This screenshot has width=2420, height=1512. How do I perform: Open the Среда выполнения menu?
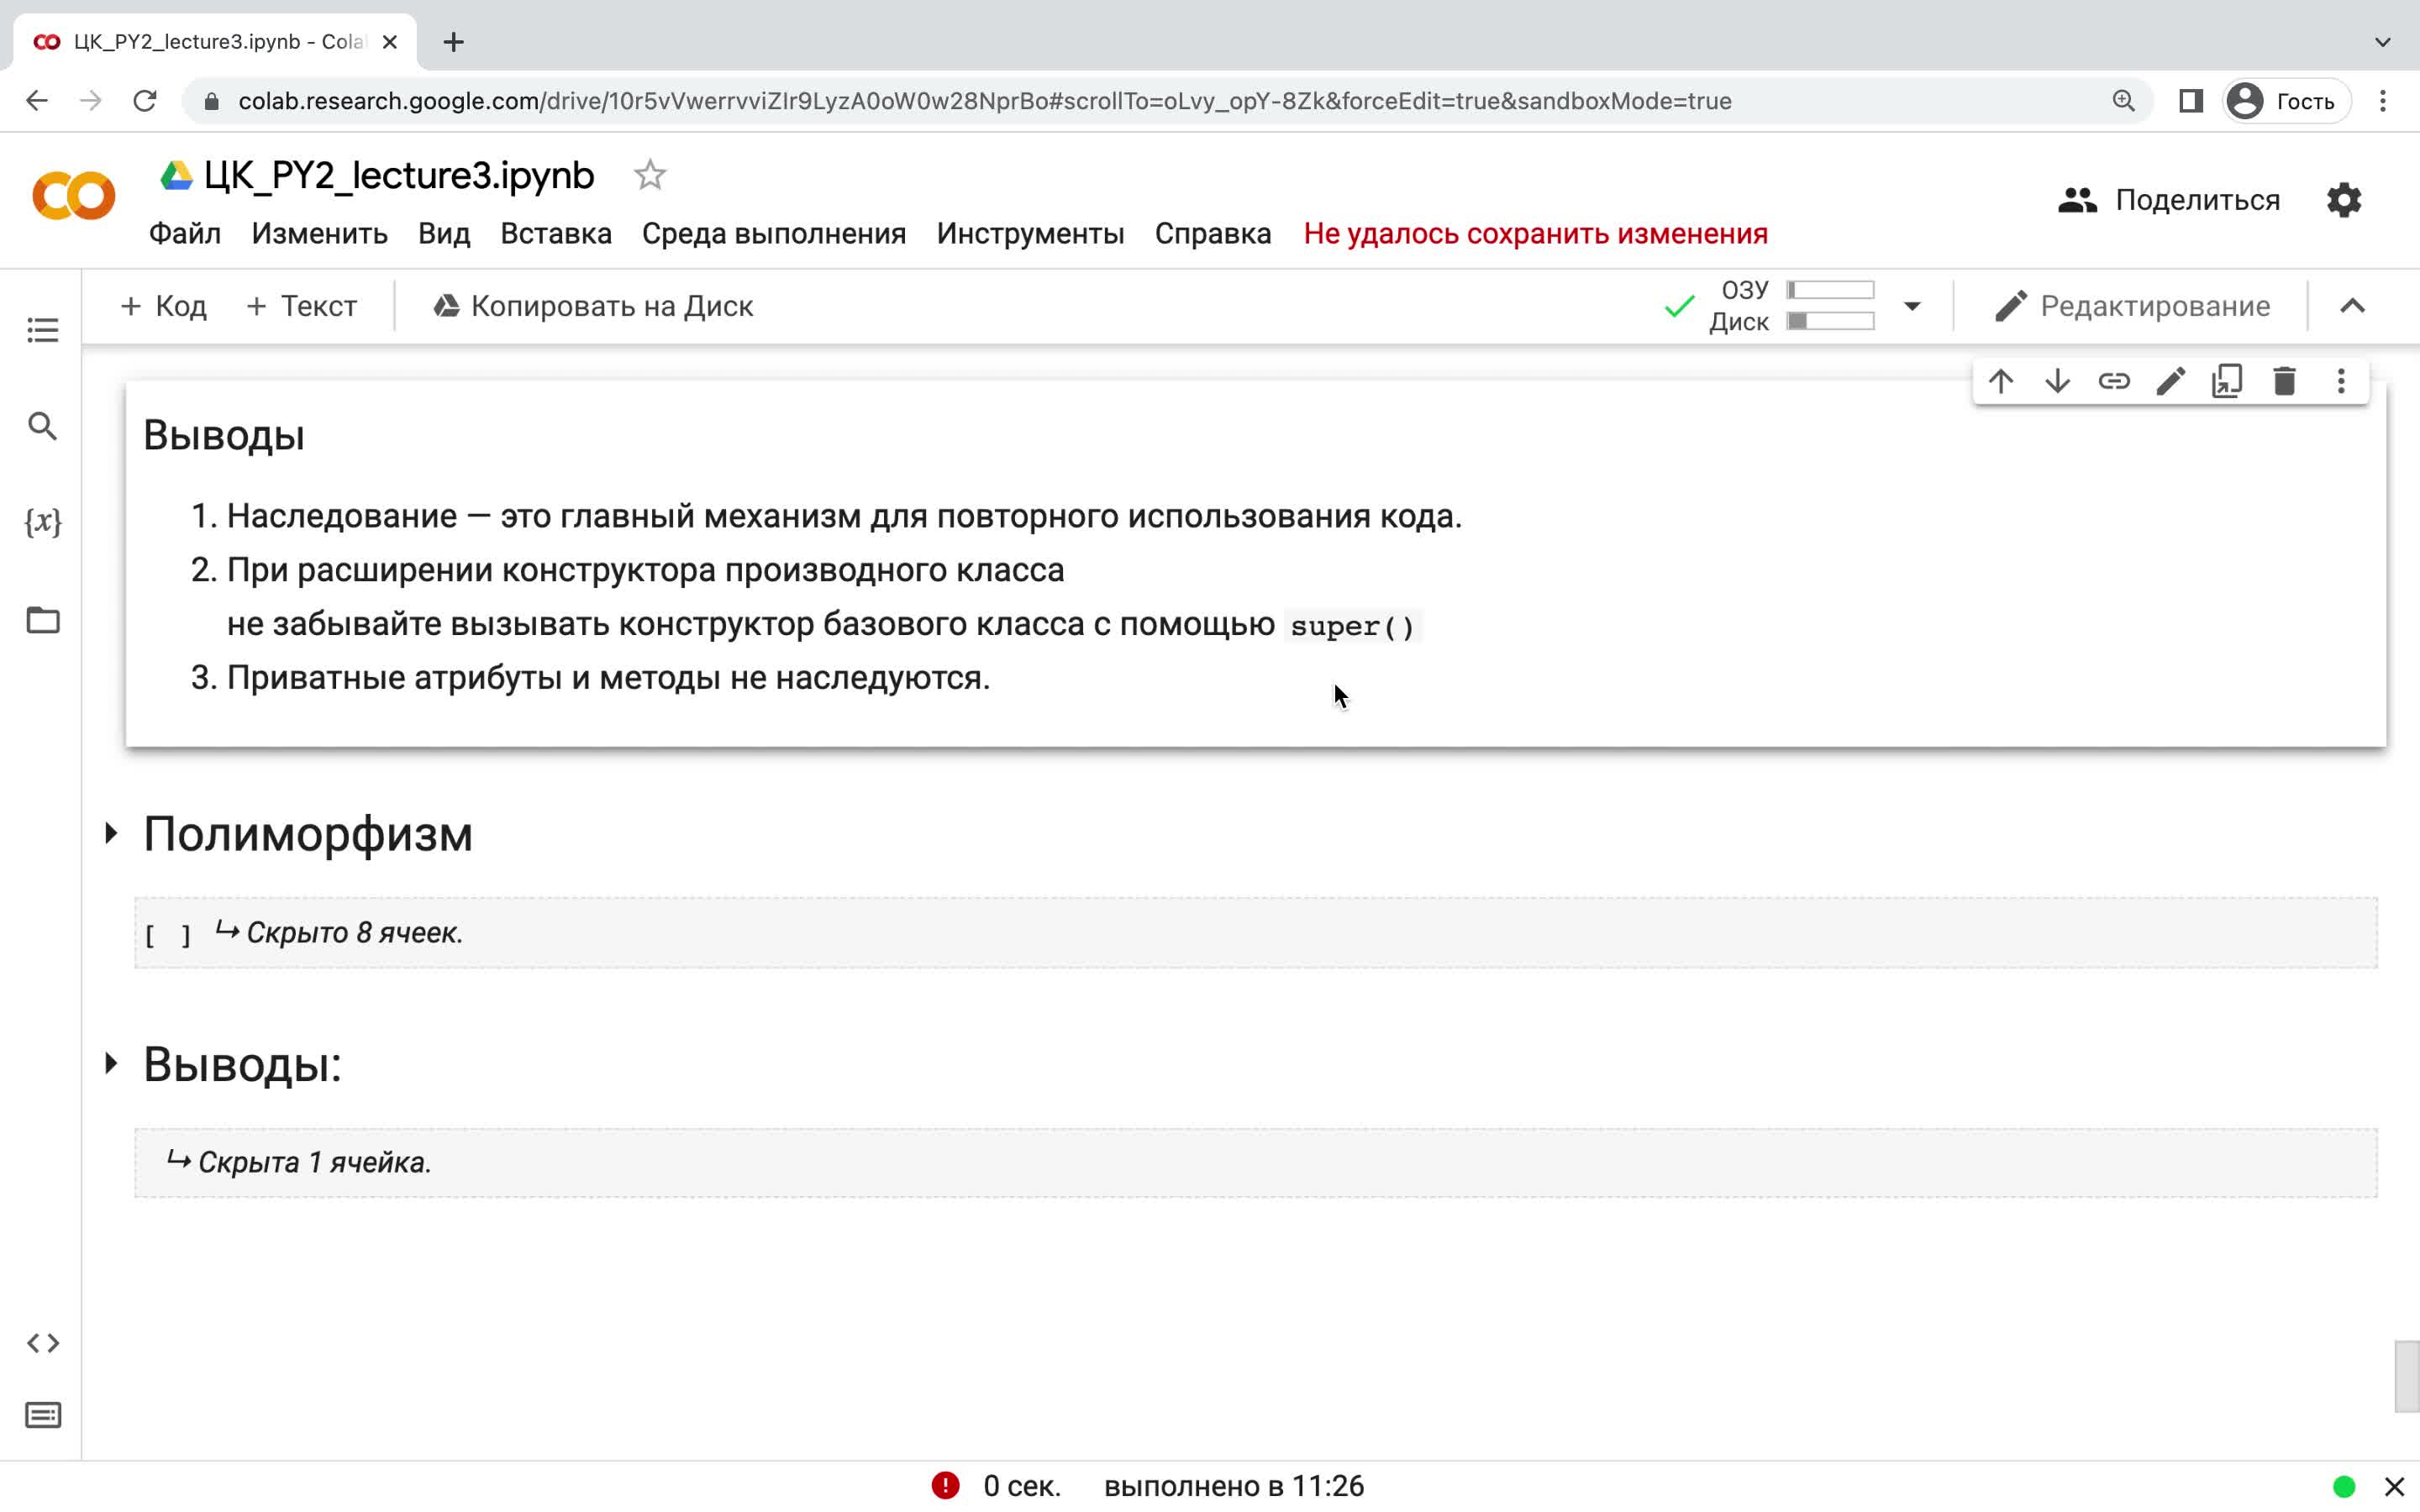pyautogui.click(x=774, y=234)
